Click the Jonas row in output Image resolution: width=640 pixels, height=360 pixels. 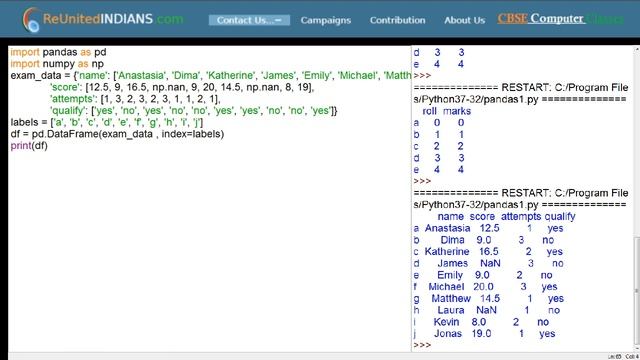(484, 333)
